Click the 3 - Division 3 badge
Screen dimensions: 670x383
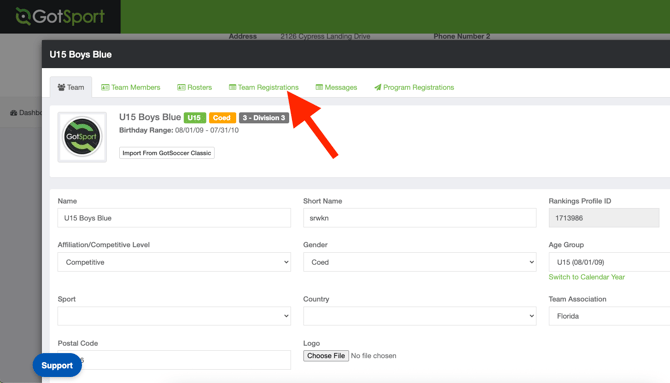click(x=264, y=118)
